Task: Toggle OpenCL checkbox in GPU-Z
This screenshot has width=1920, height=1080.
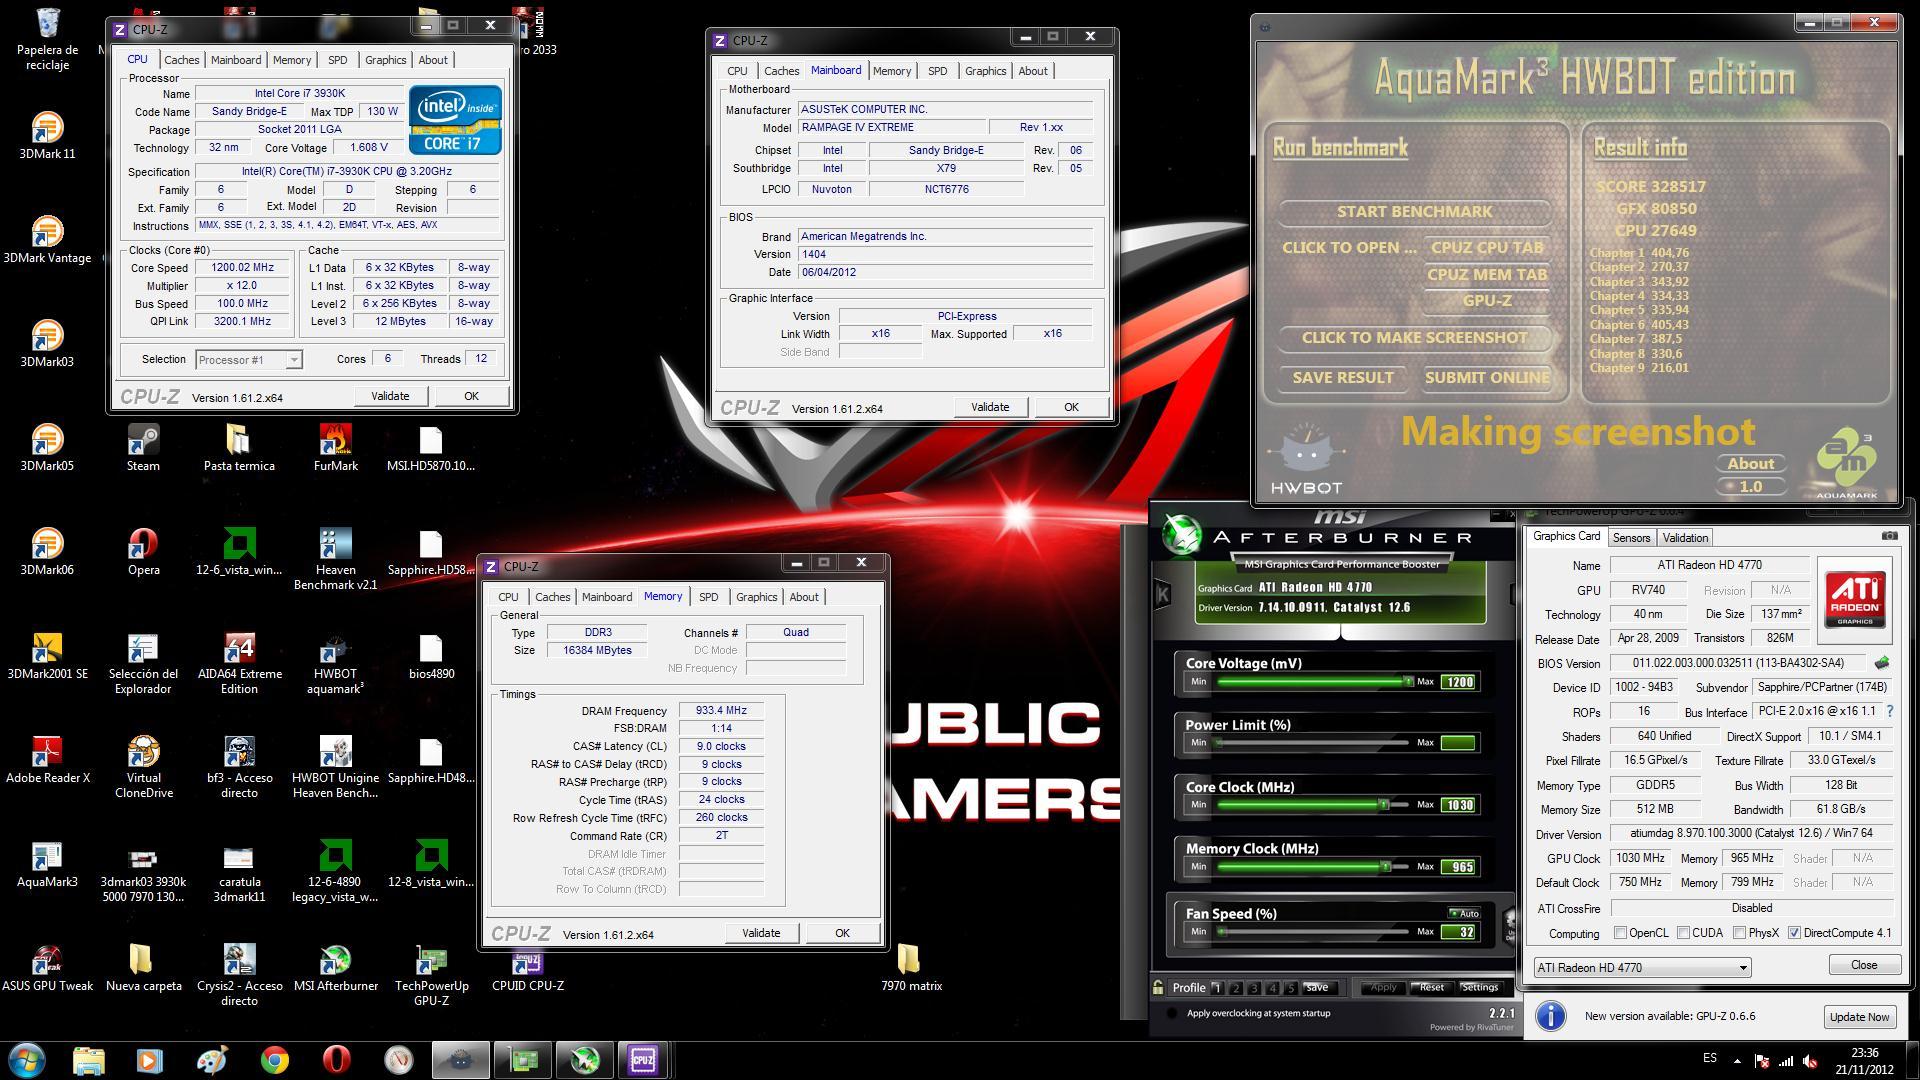Action: click(1620, 933)
